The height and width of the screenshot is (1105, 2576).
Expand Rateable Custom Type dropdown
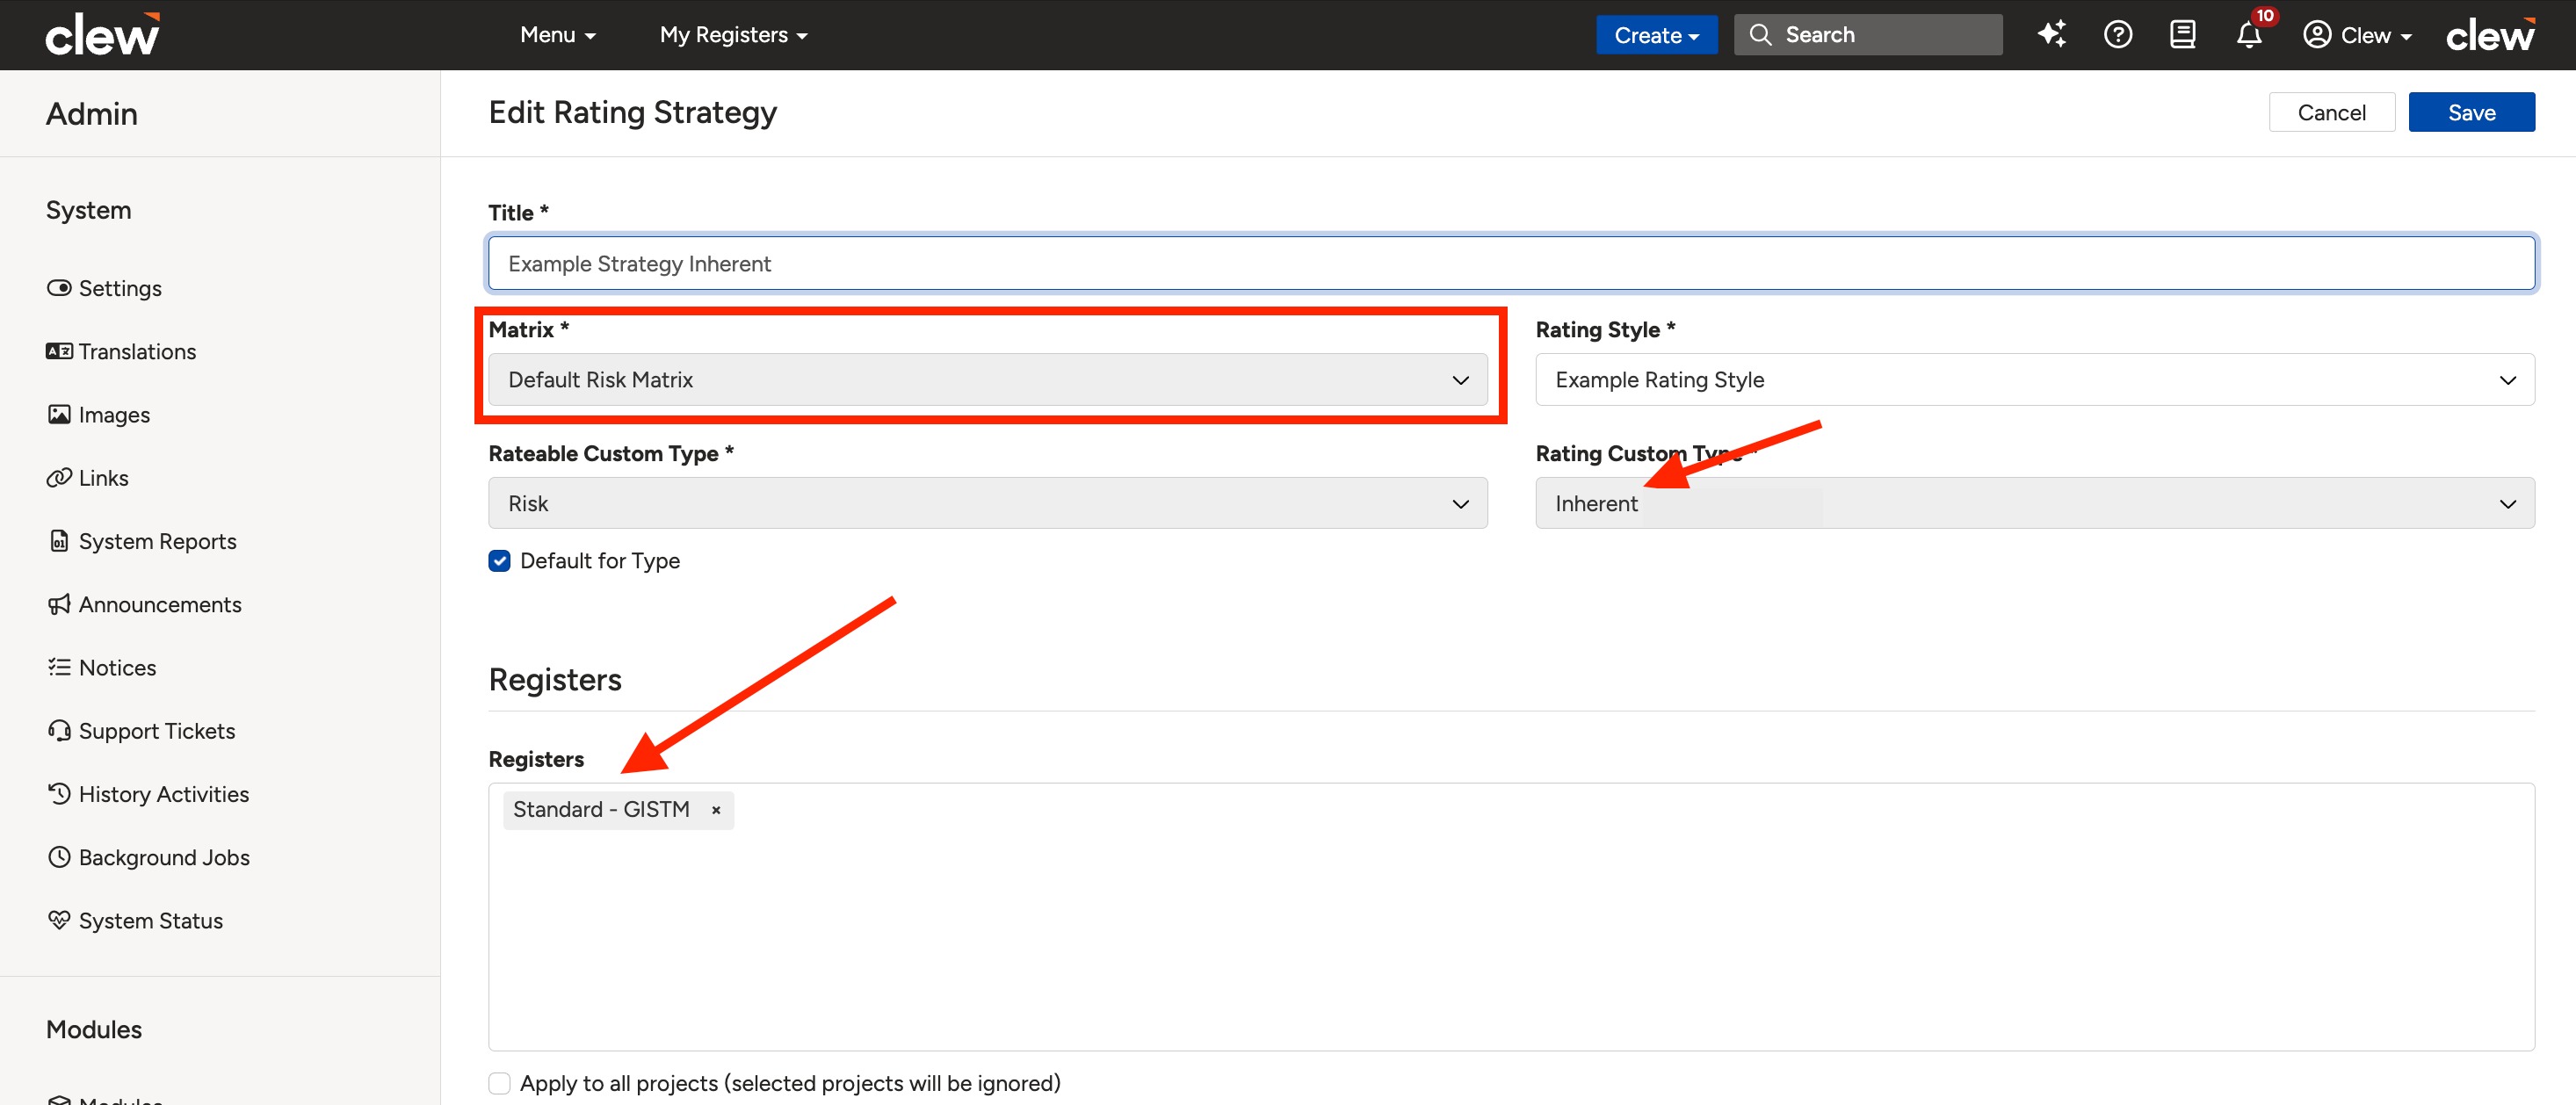pos(987,504)
